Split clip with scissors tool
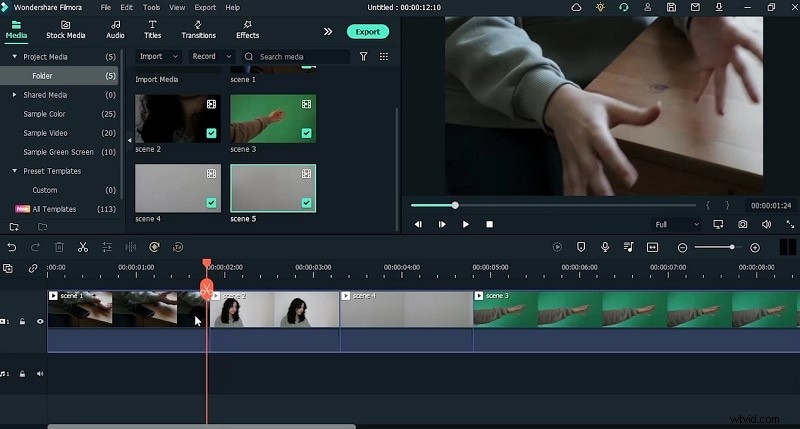800x429 pixels. tap(83, 247)
